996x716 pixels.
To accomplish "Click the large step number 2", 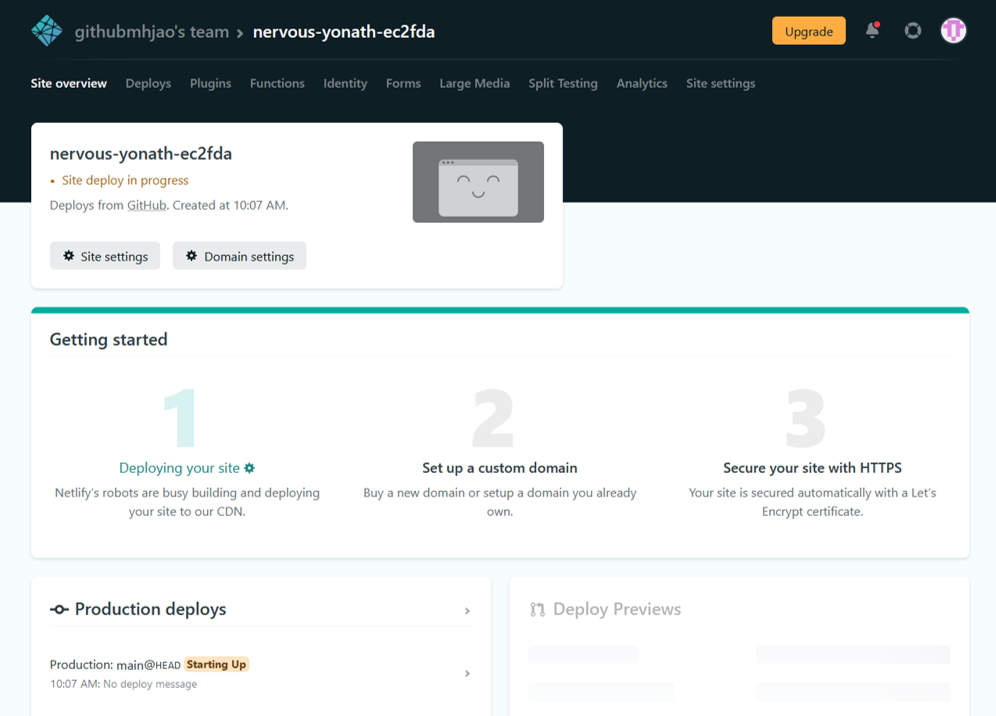I will (x=494, y=418).
